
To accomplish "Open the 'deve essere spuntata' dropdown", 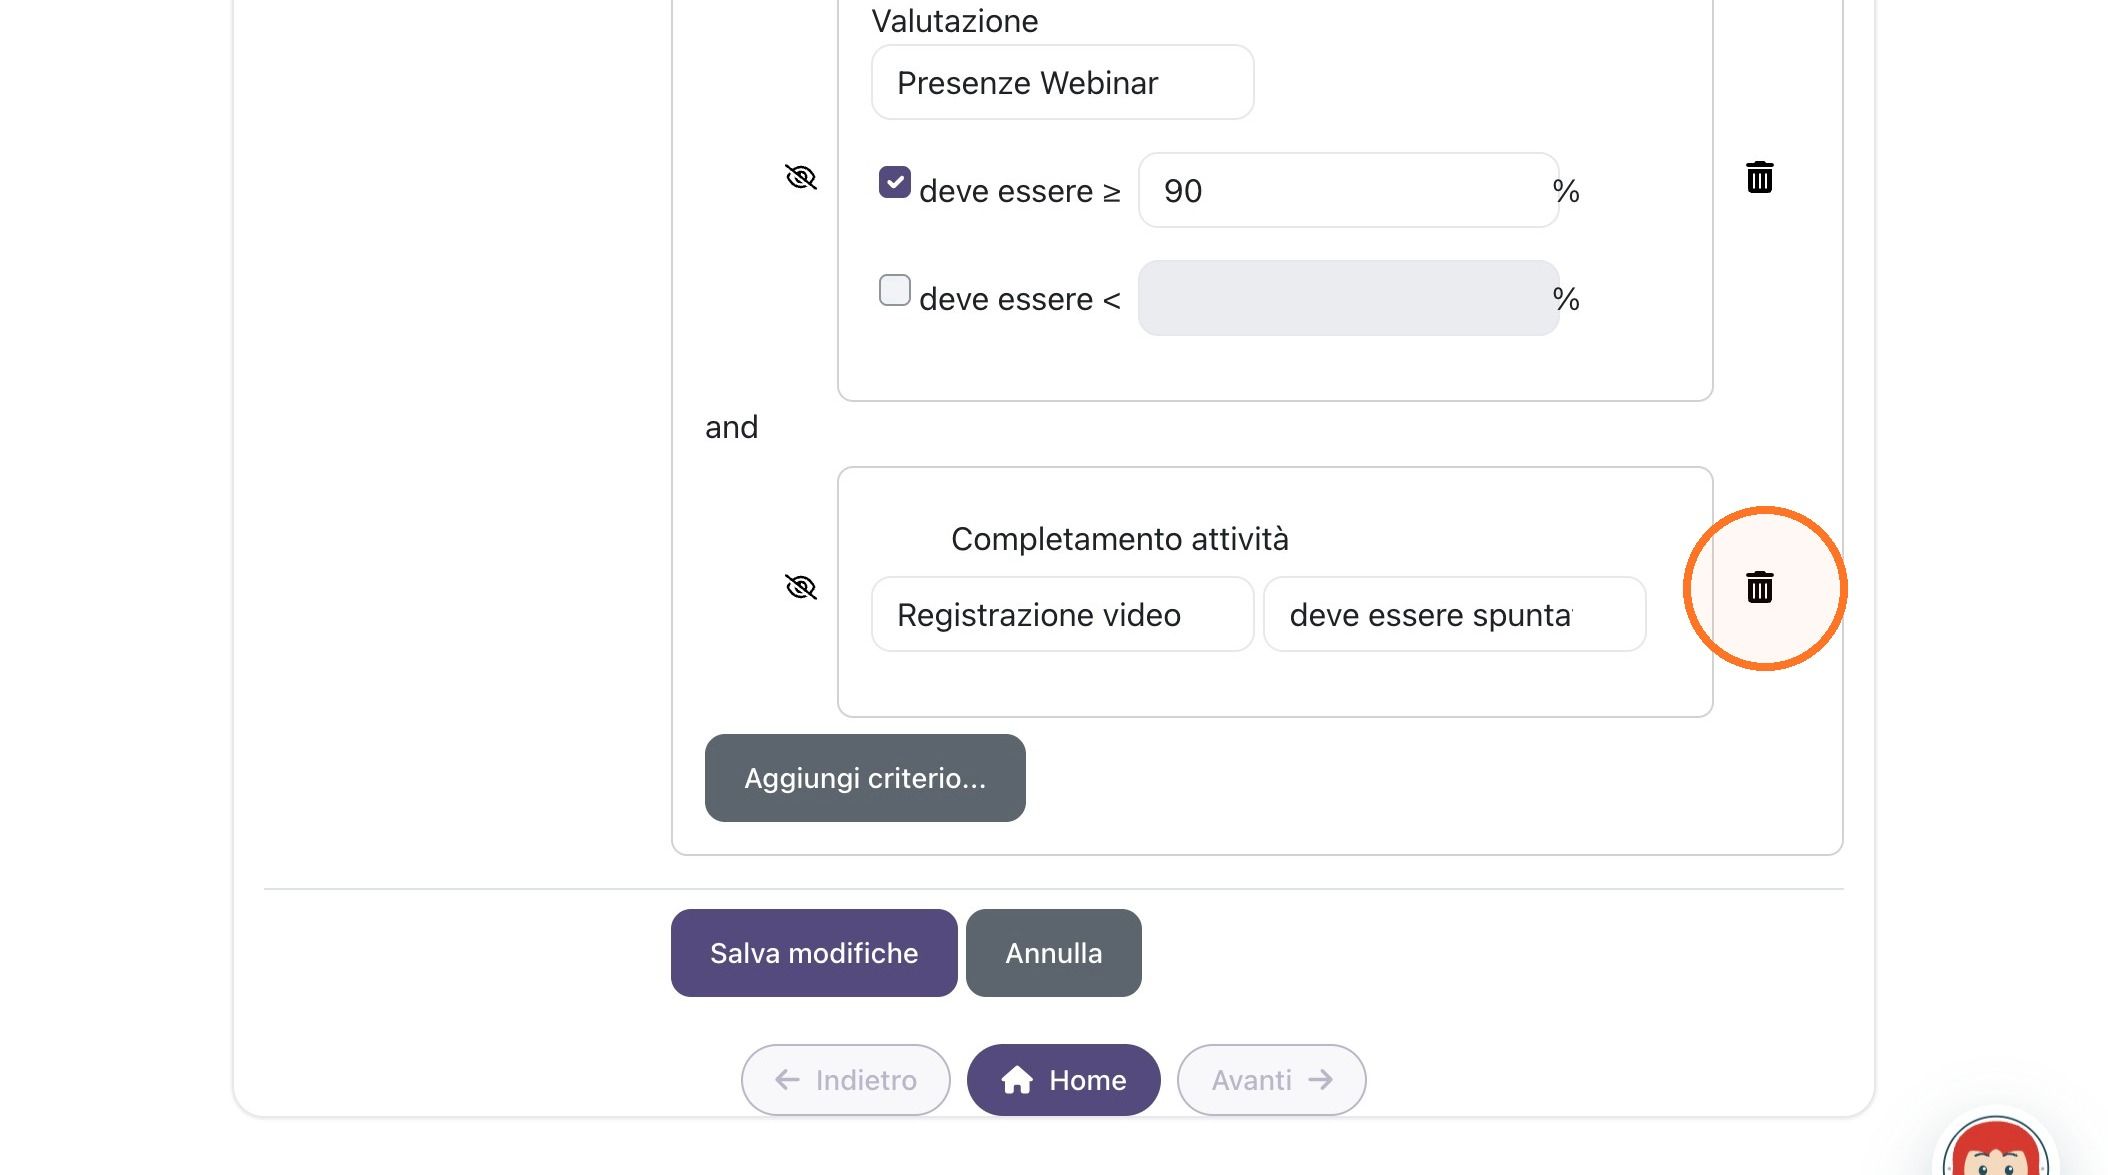I will pos(1454,614).
